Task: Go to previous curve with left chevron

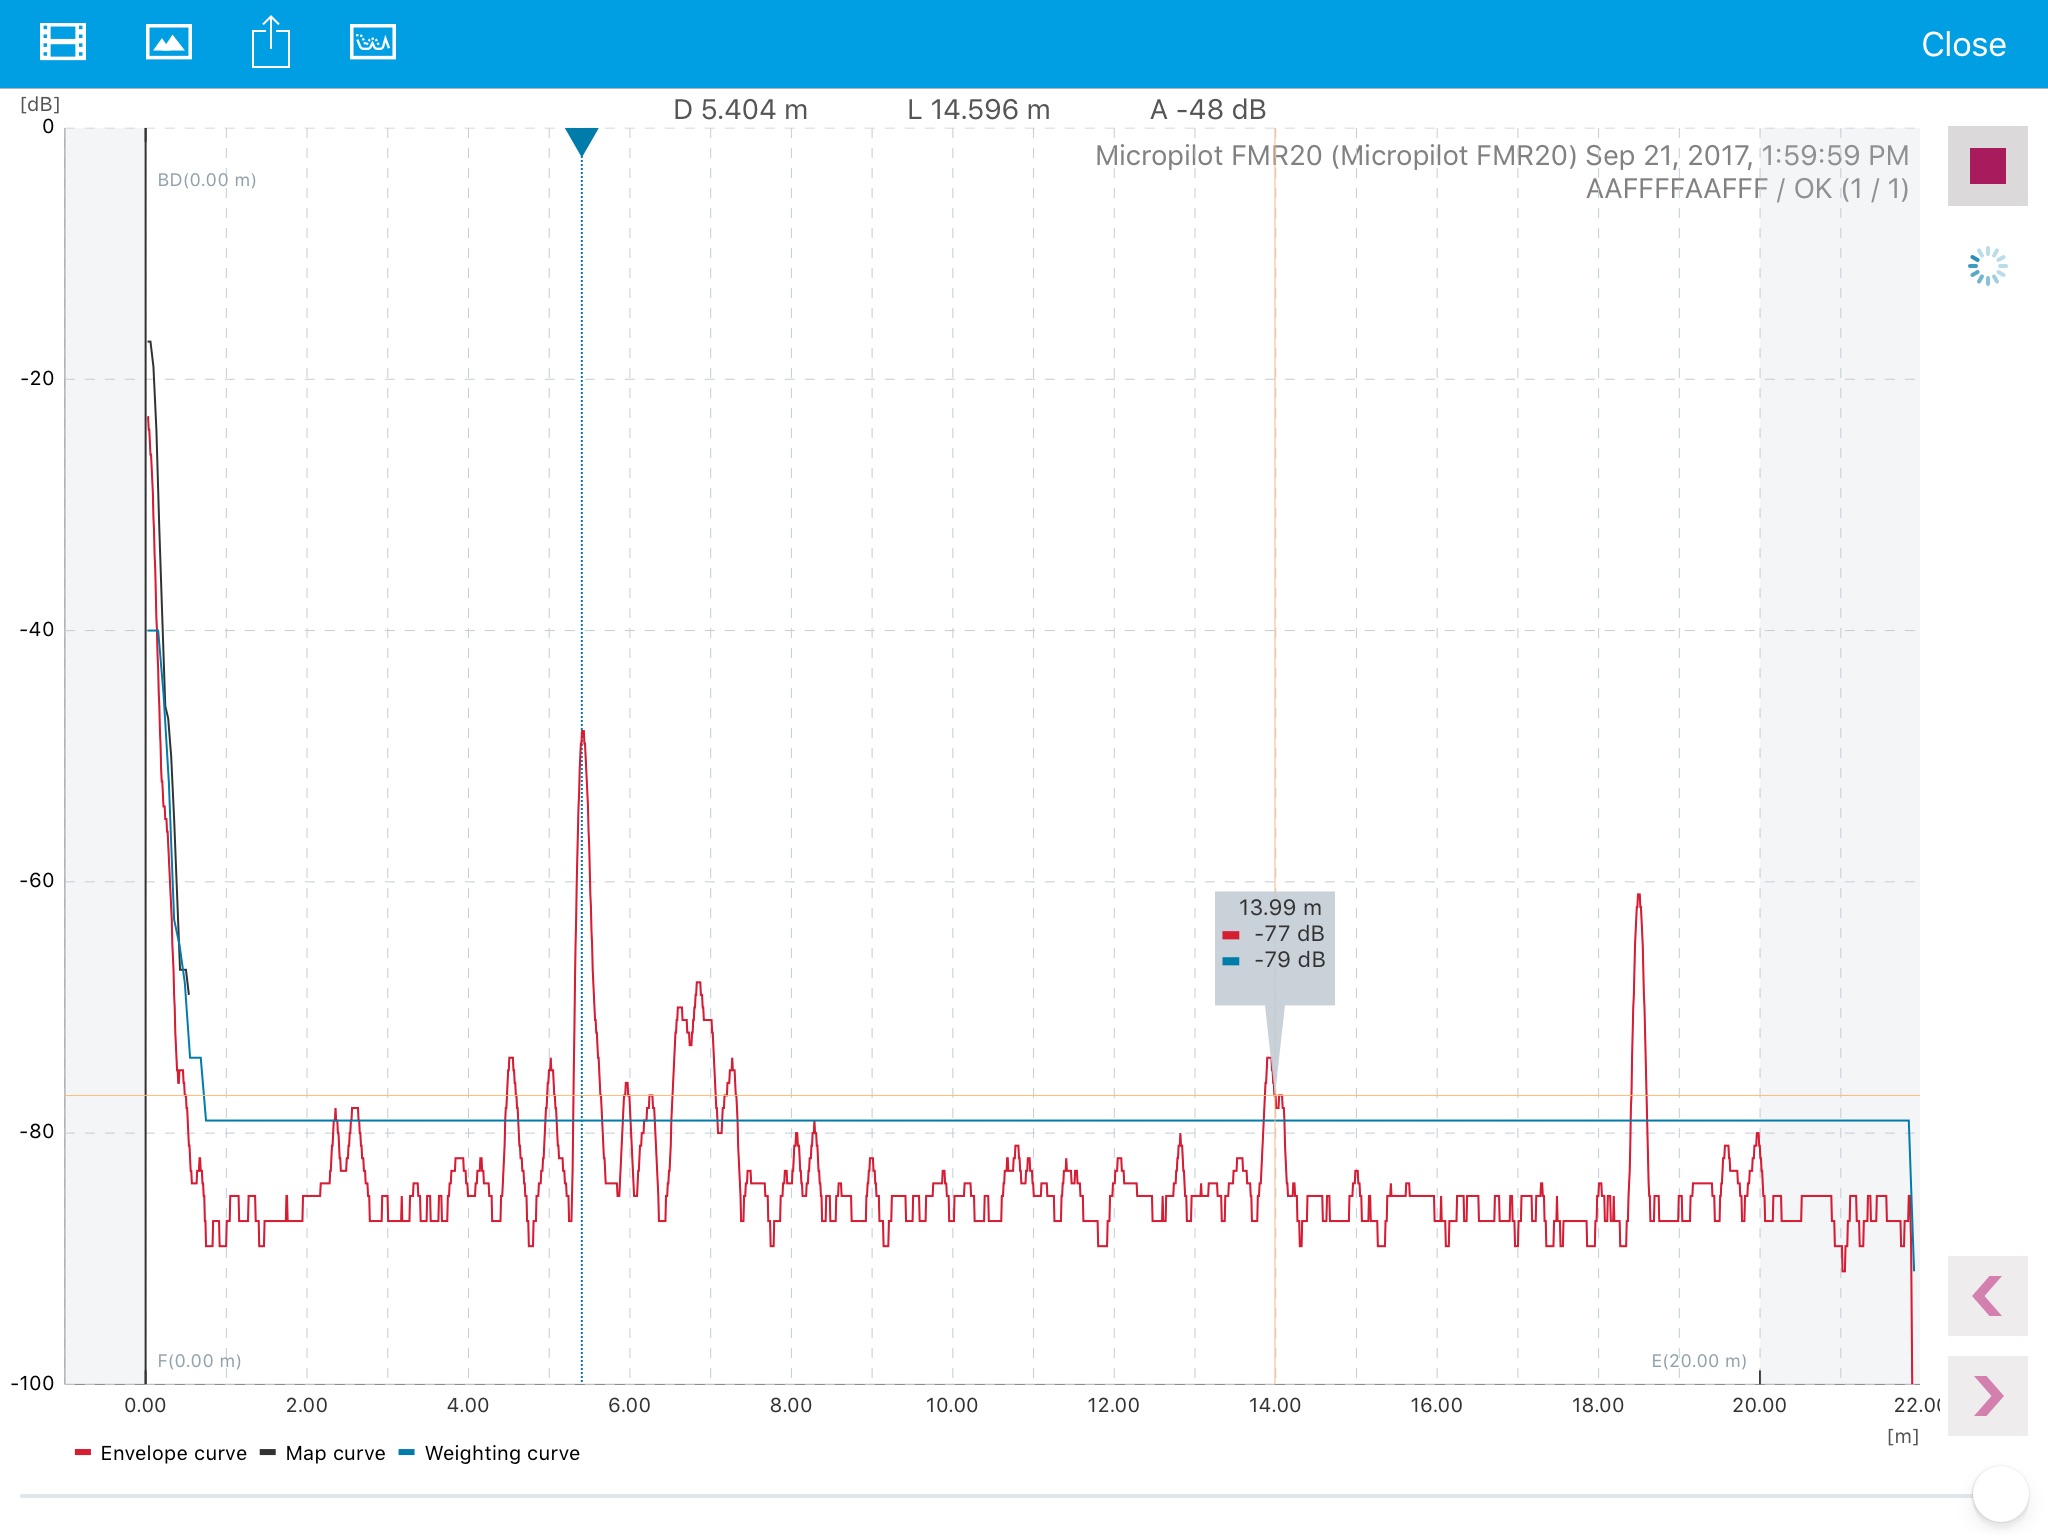Action: [1987, 1296]
